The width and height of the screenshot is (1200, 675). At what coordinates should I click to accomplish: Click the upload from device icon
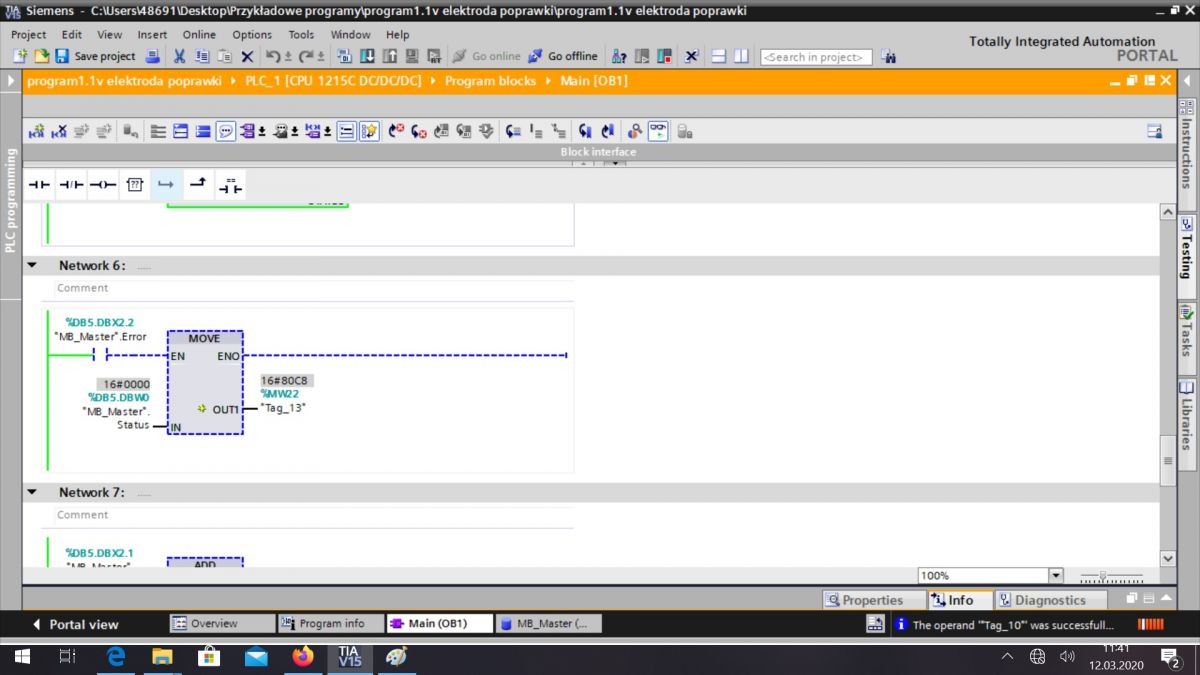tap(389, 56)
